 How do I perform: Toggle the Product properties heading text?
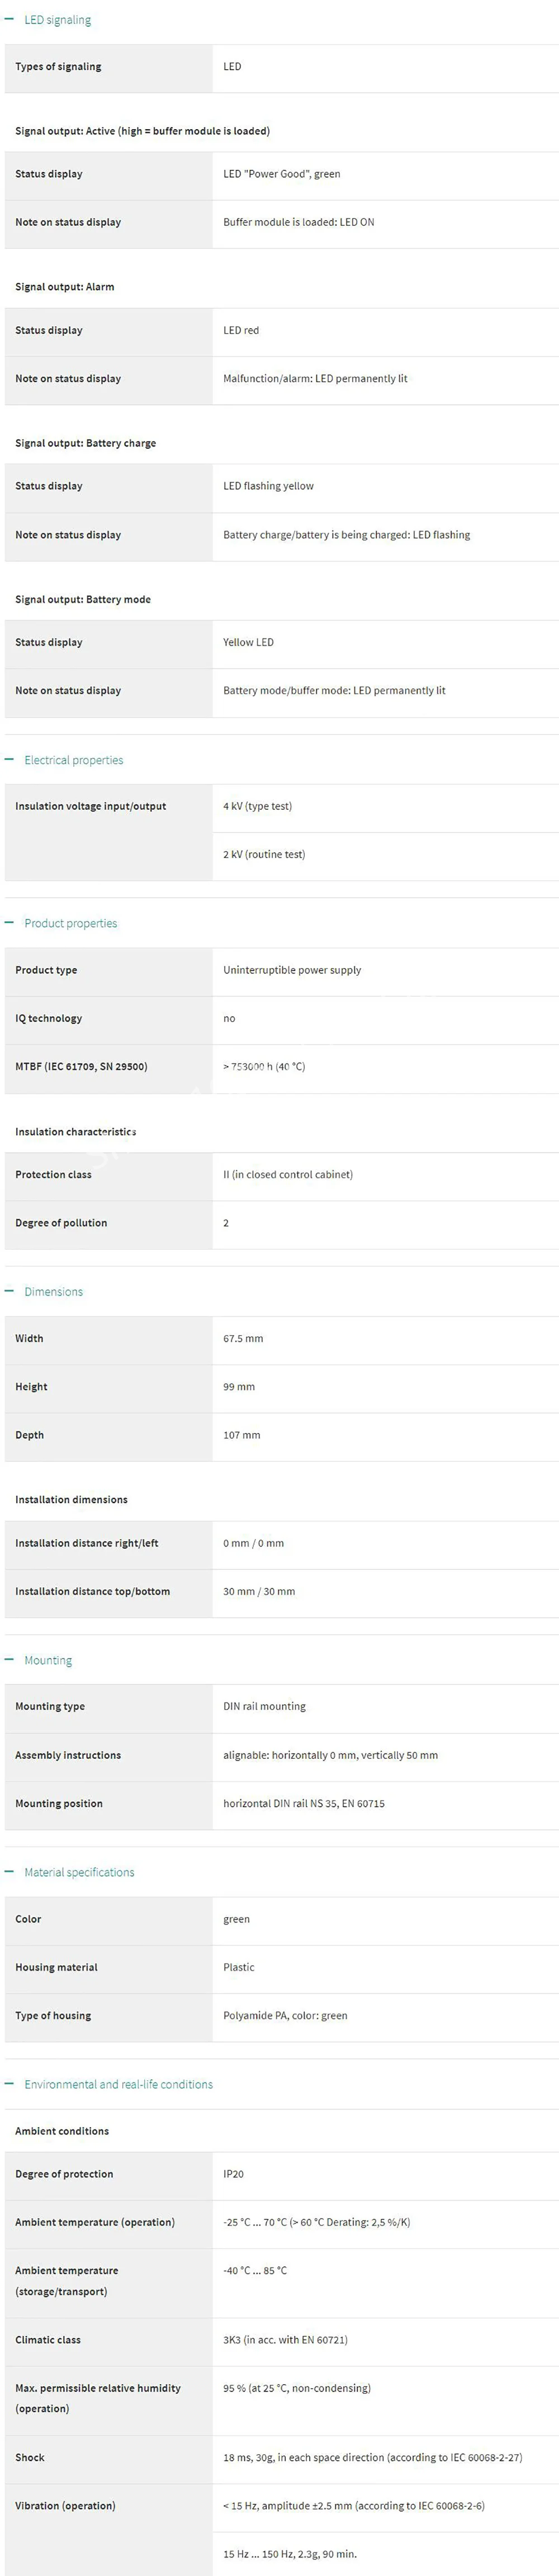coord(71,923)
